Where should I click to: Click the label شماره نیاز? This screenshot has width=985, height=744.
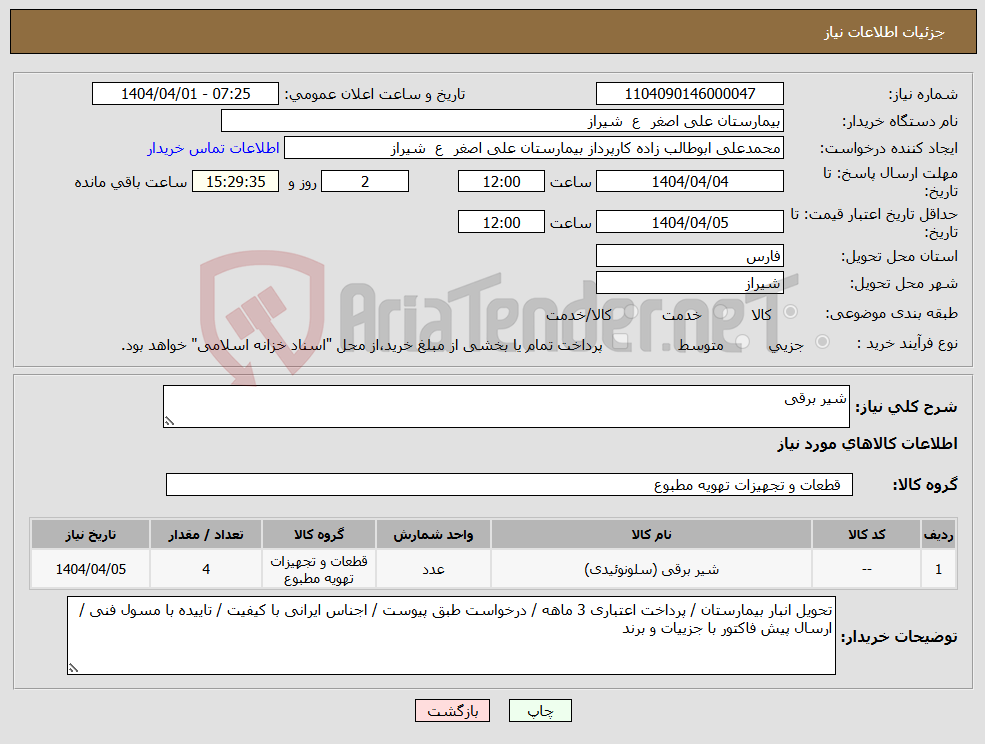[923, 94]
